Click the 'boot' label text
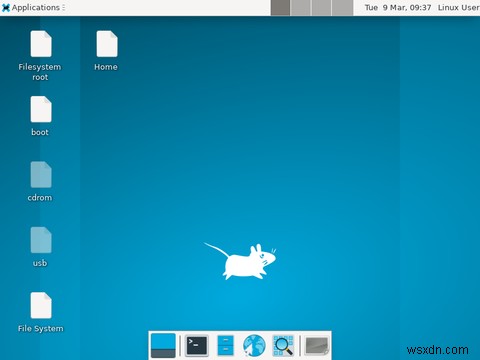The height and width of the screenshot is (360, 480). coord(40,132)
